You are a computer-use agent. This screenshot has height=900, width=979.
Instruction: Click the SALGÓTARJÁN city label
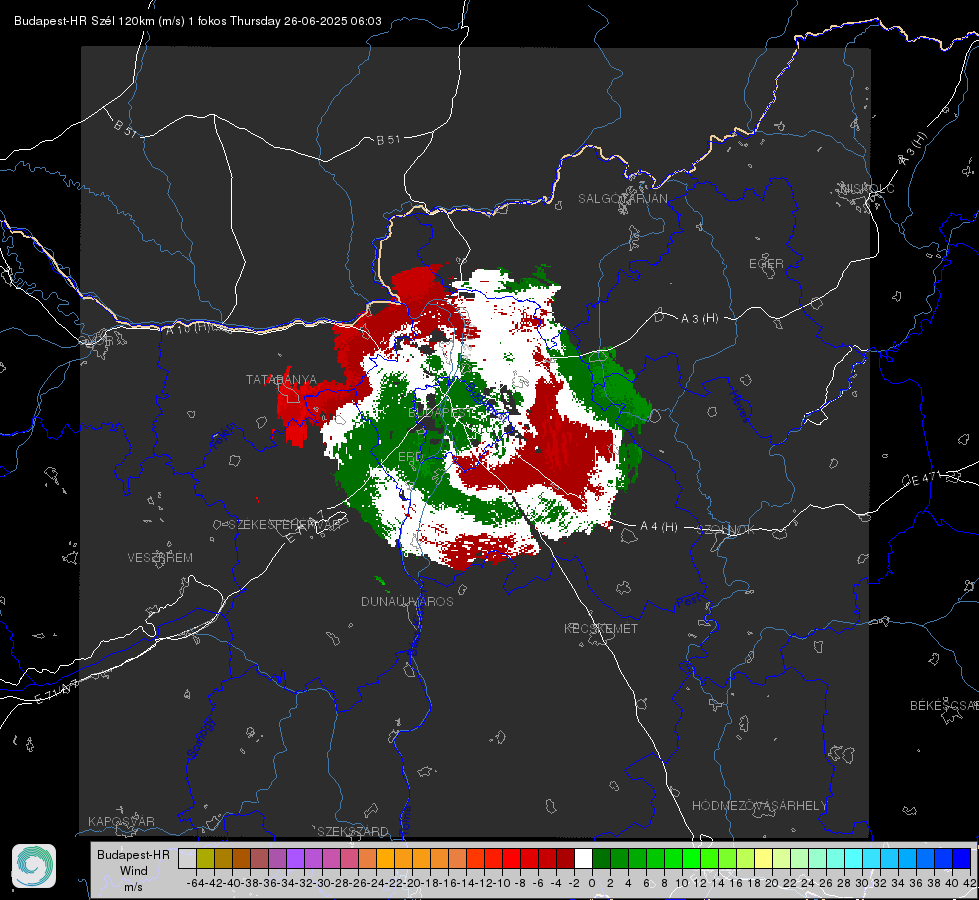coord(622,199)
